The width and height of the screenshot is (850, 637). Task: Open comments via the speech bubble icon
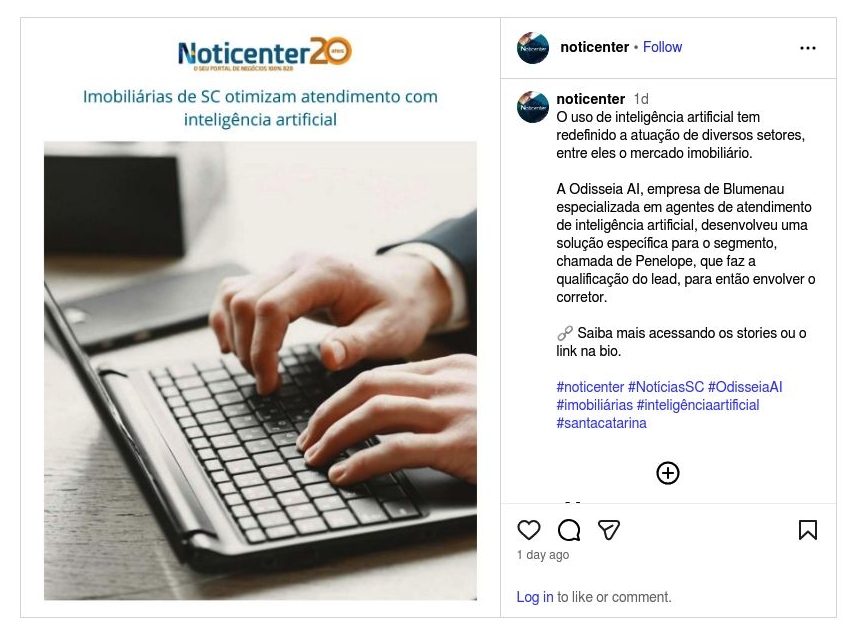click(x=569, y=530)
